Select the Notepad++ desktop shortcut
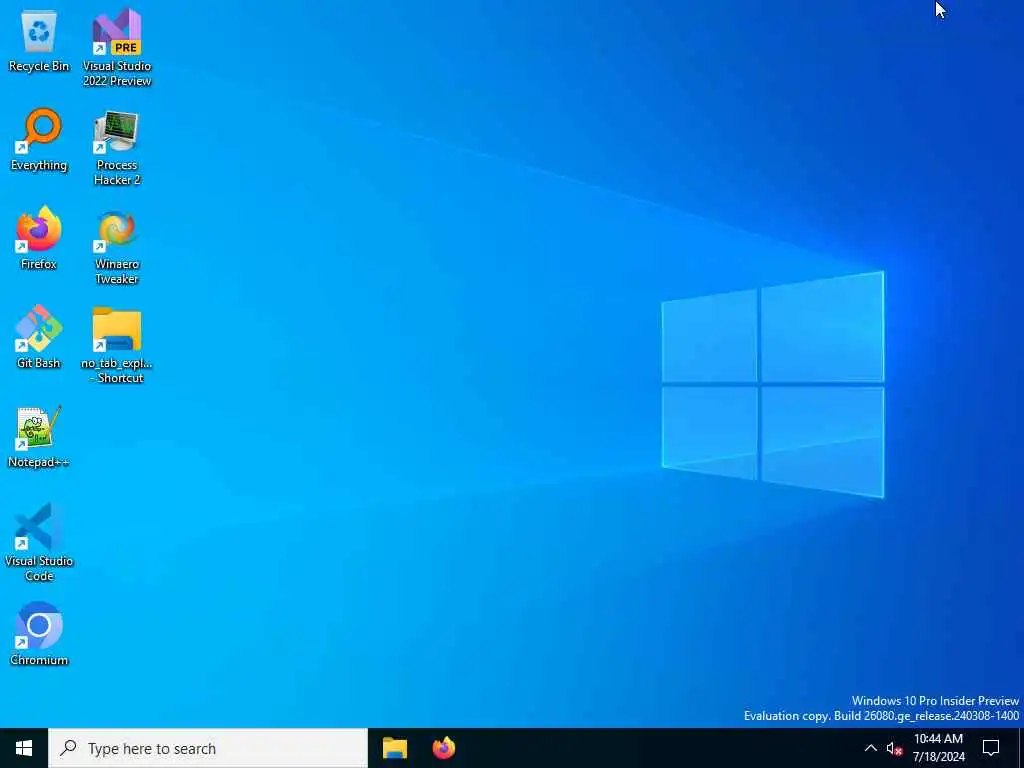 [39, 436]
